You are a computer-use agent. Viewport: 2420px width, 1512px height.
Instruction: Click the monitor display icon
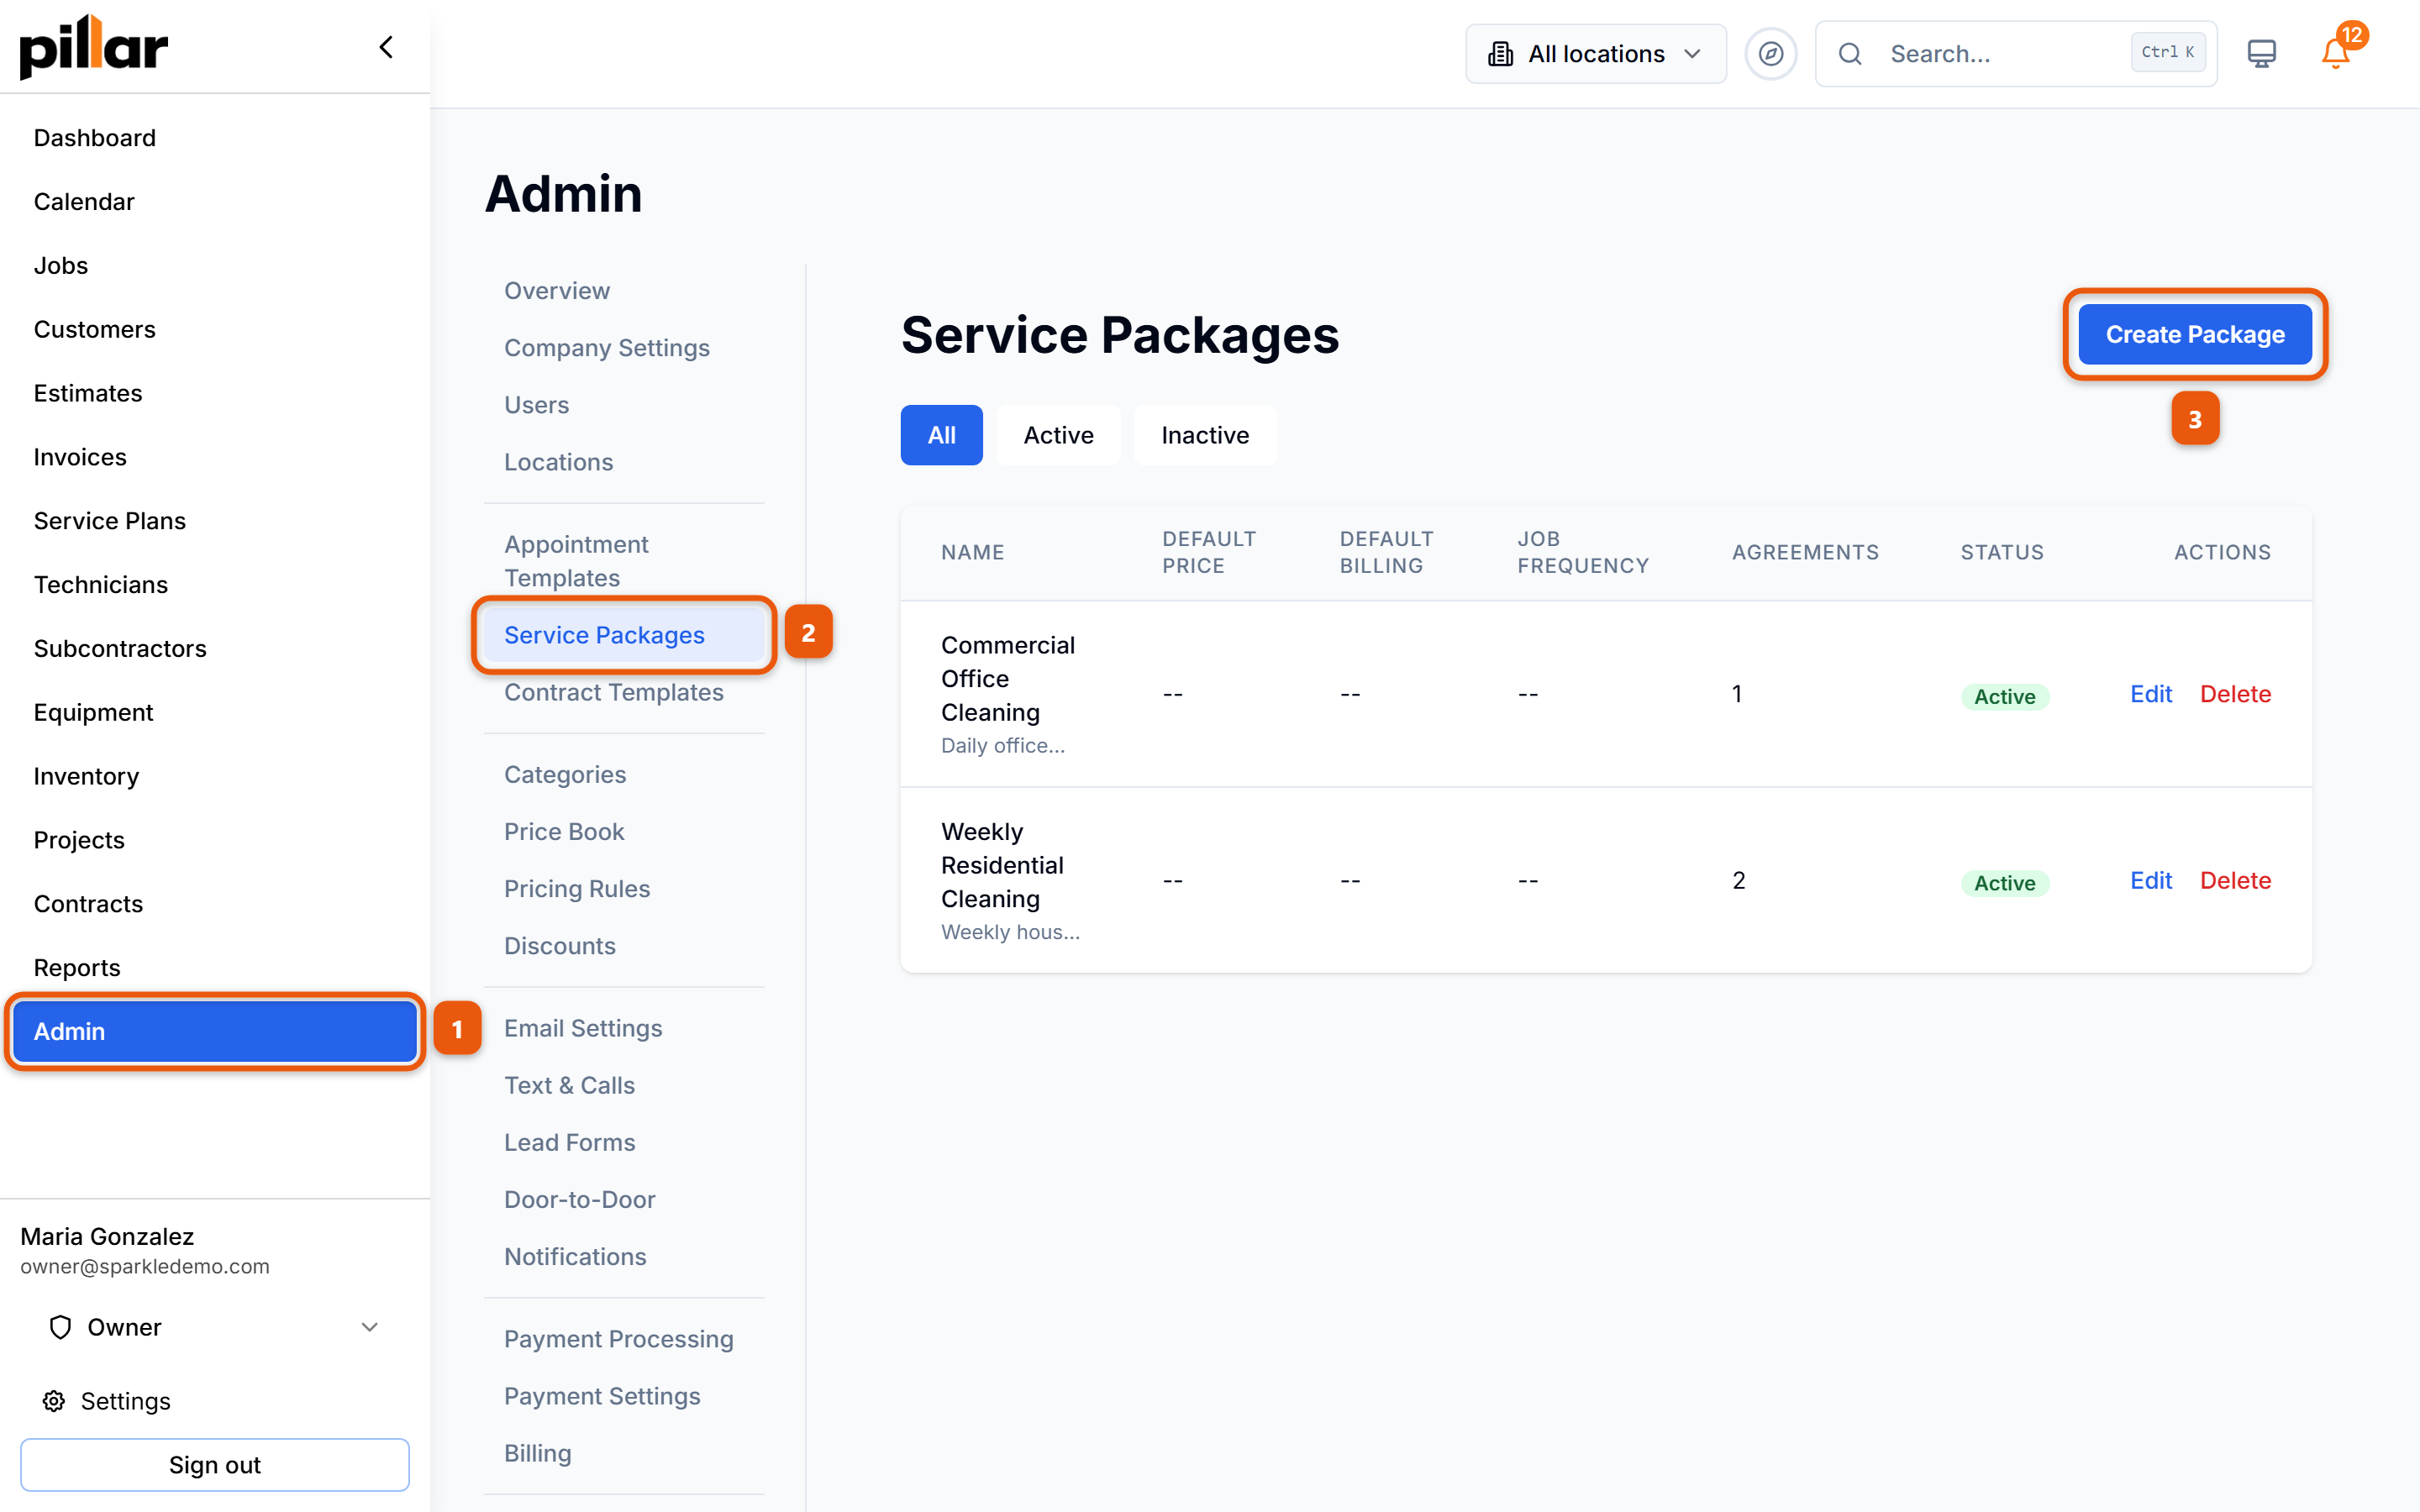2261,54
